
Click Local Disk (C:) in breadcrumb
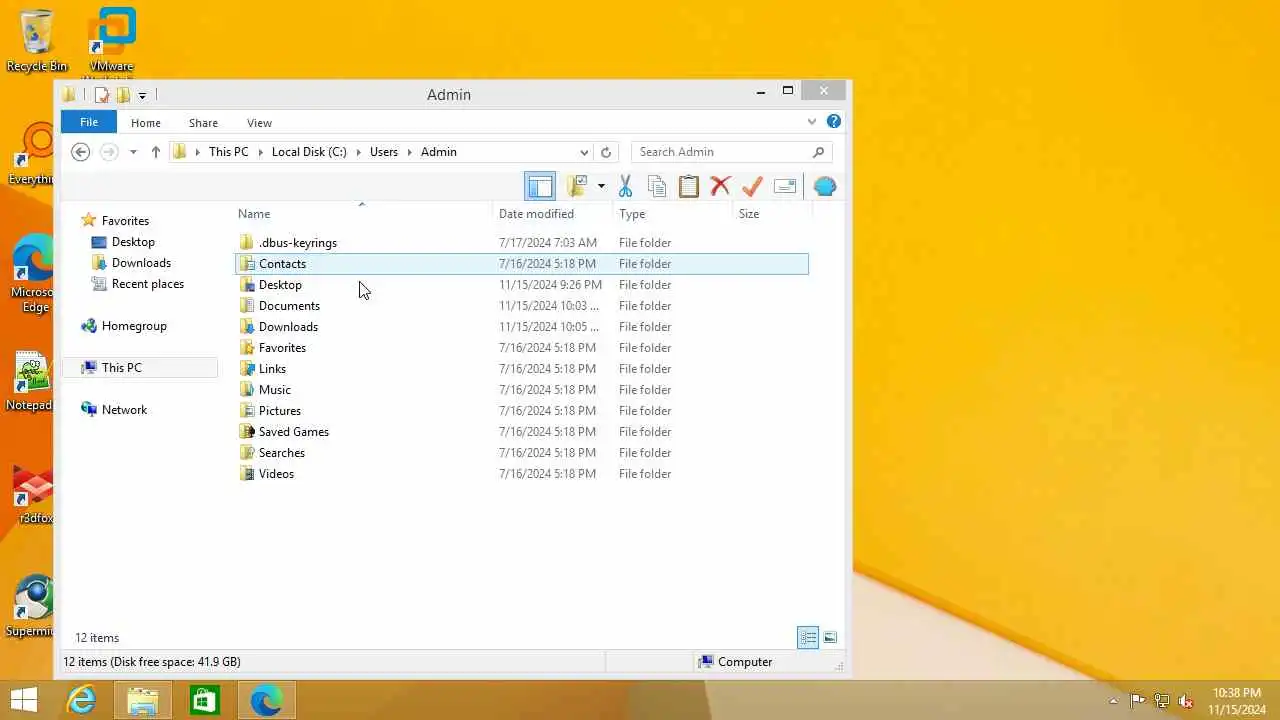pos(309,152)
